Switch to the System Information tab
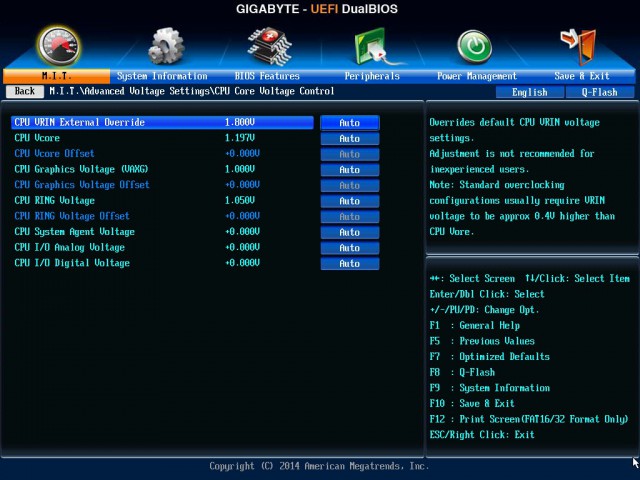Image resolution: width=640 pixels, height=480 pixels. click(x=162, y=76)
